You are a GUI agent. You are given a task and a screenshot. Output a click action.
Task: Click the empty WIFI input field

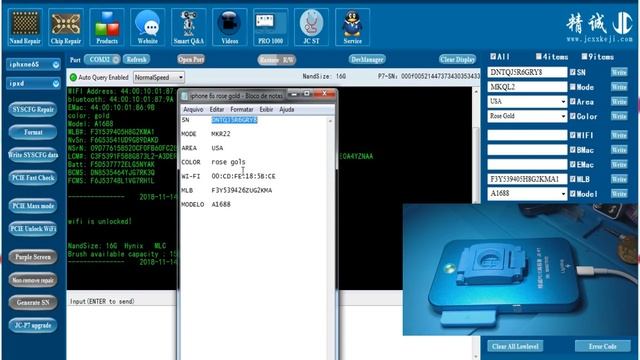point(527,135)
